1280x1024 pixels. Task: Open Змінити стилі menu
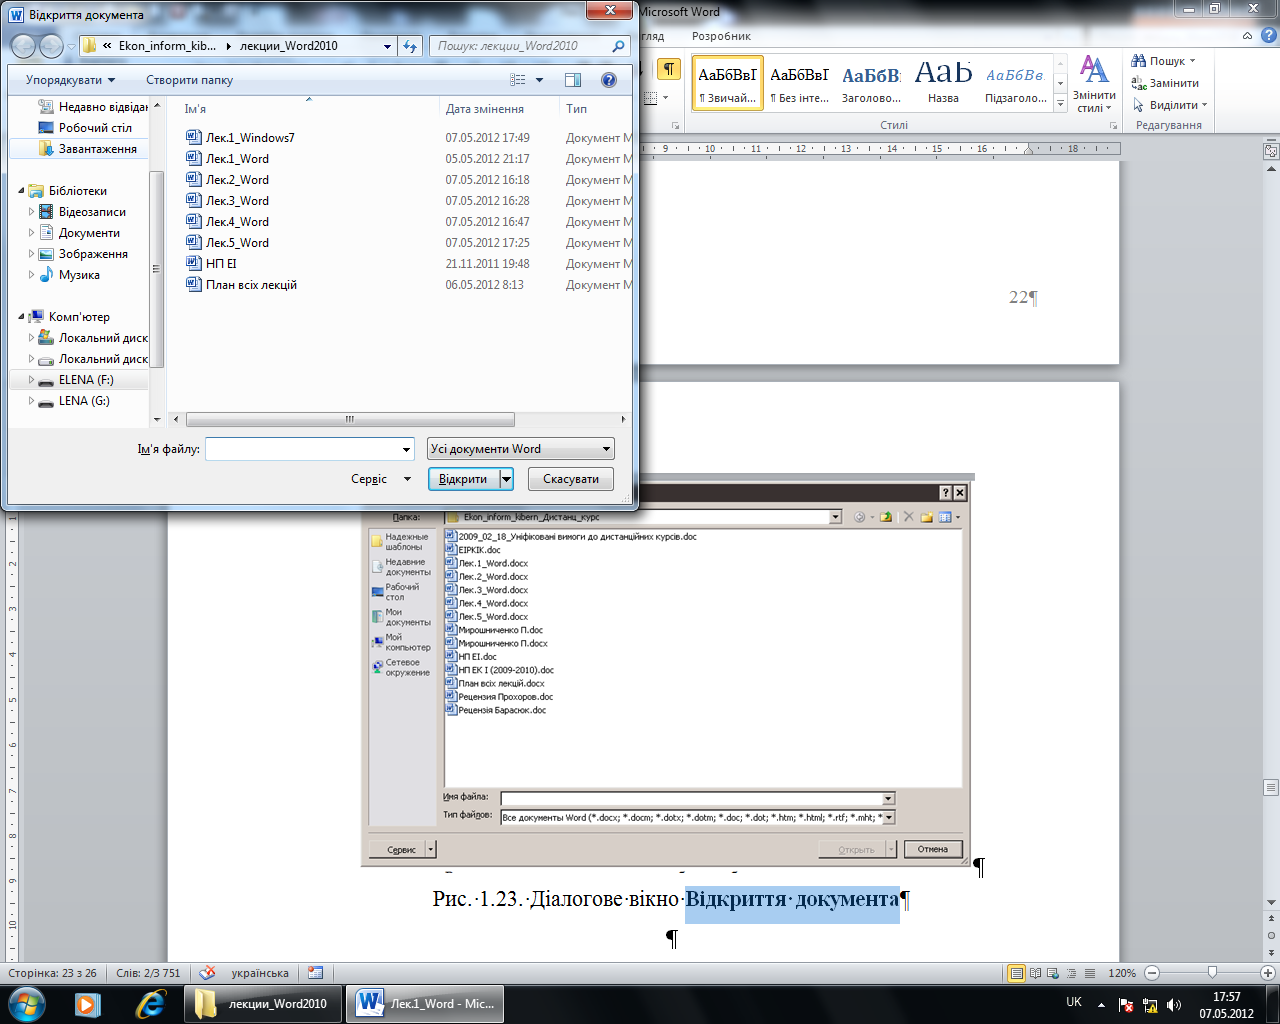[x=1094, y=84]
